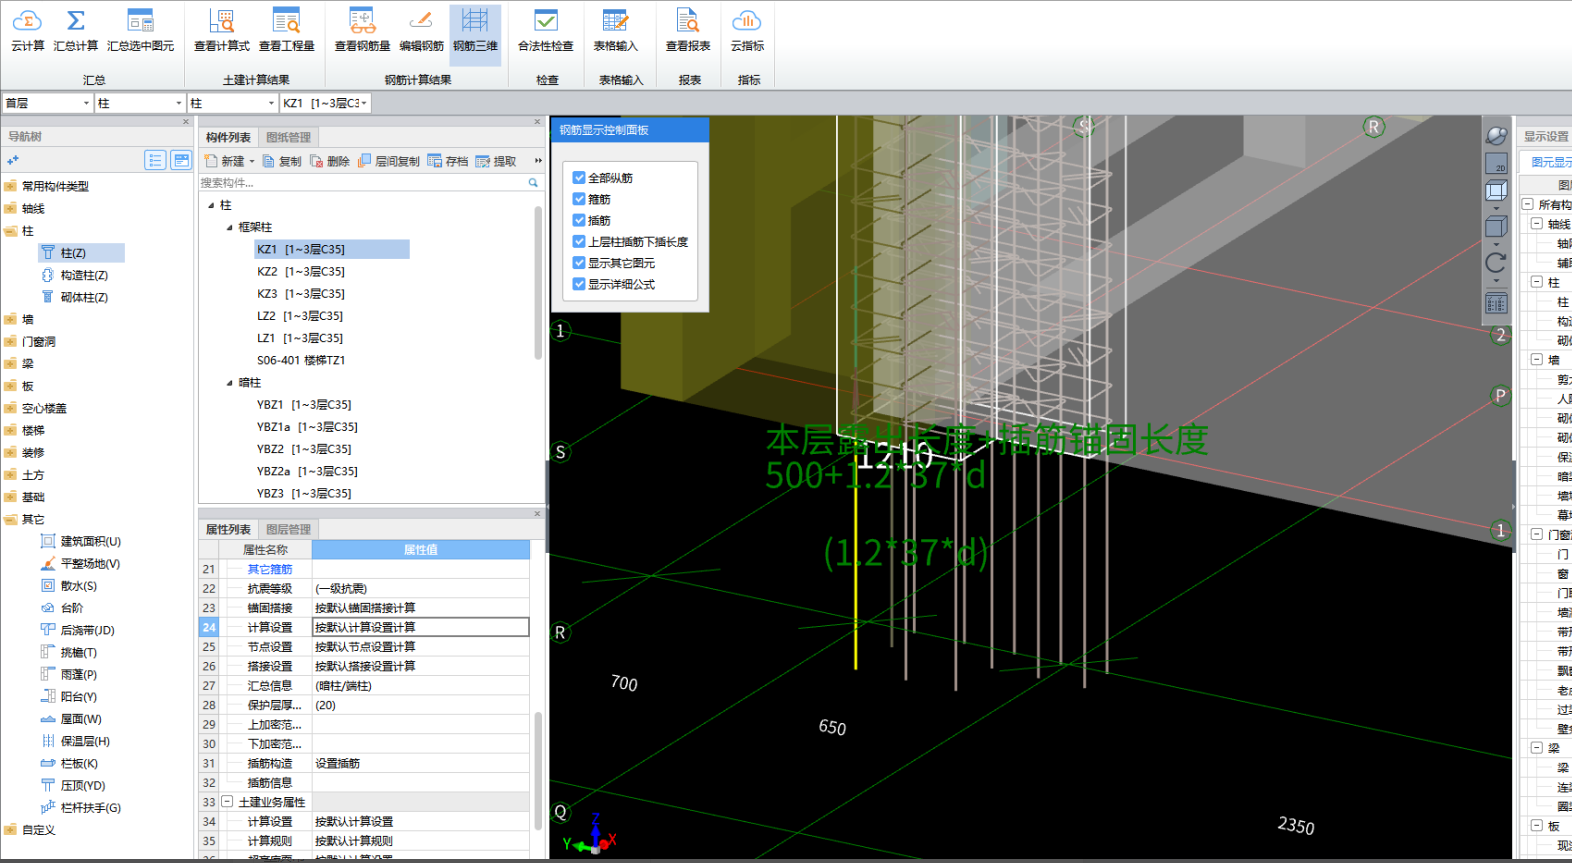Toggle 显示详细公式 checkbox
Image resolution: width=1572 pixels, height=863 pixels.
[579, 284]
